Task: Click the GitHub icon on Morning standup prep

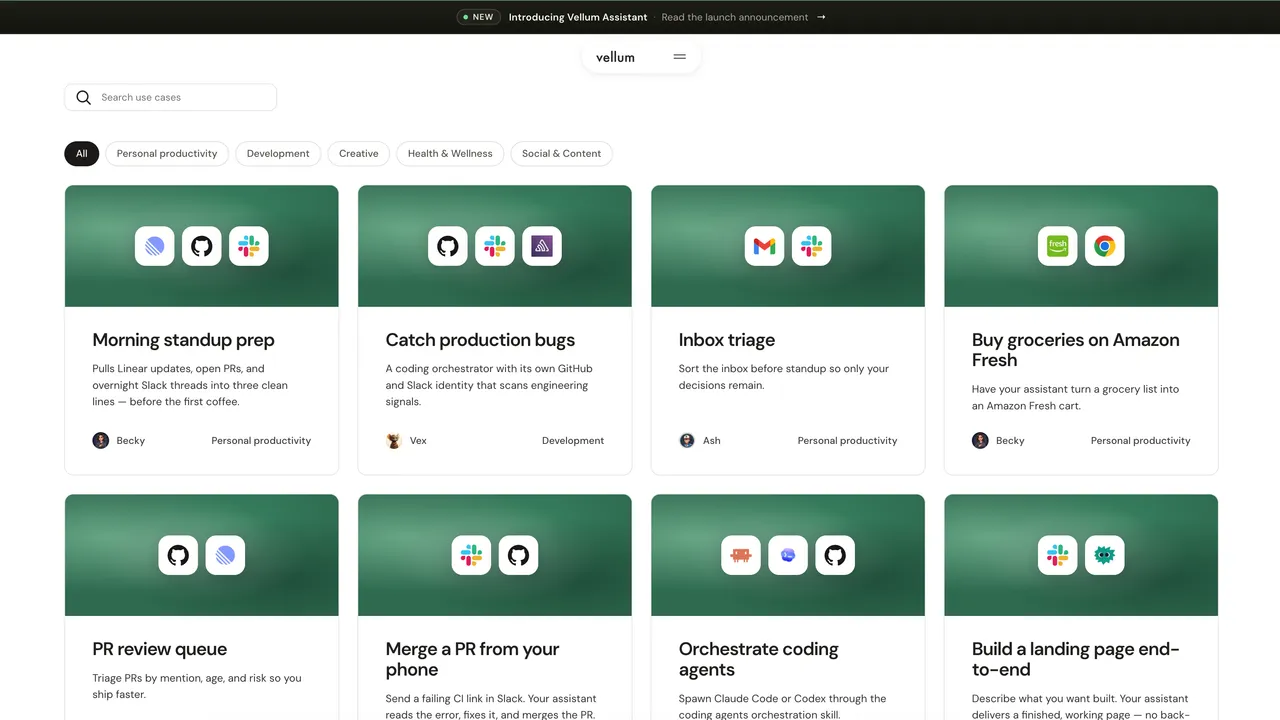Action: pyautogui.click(x=202, y=246)
